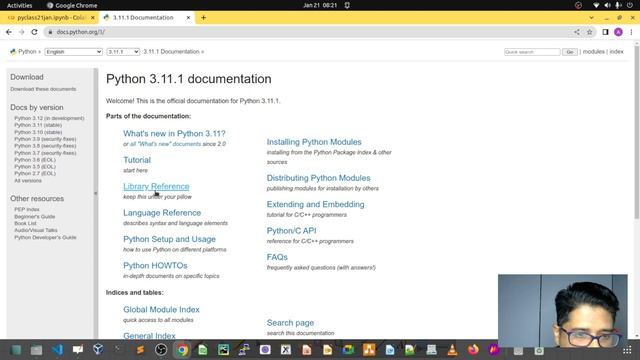
Task: Click the Go search button
Action: point(569,52)
